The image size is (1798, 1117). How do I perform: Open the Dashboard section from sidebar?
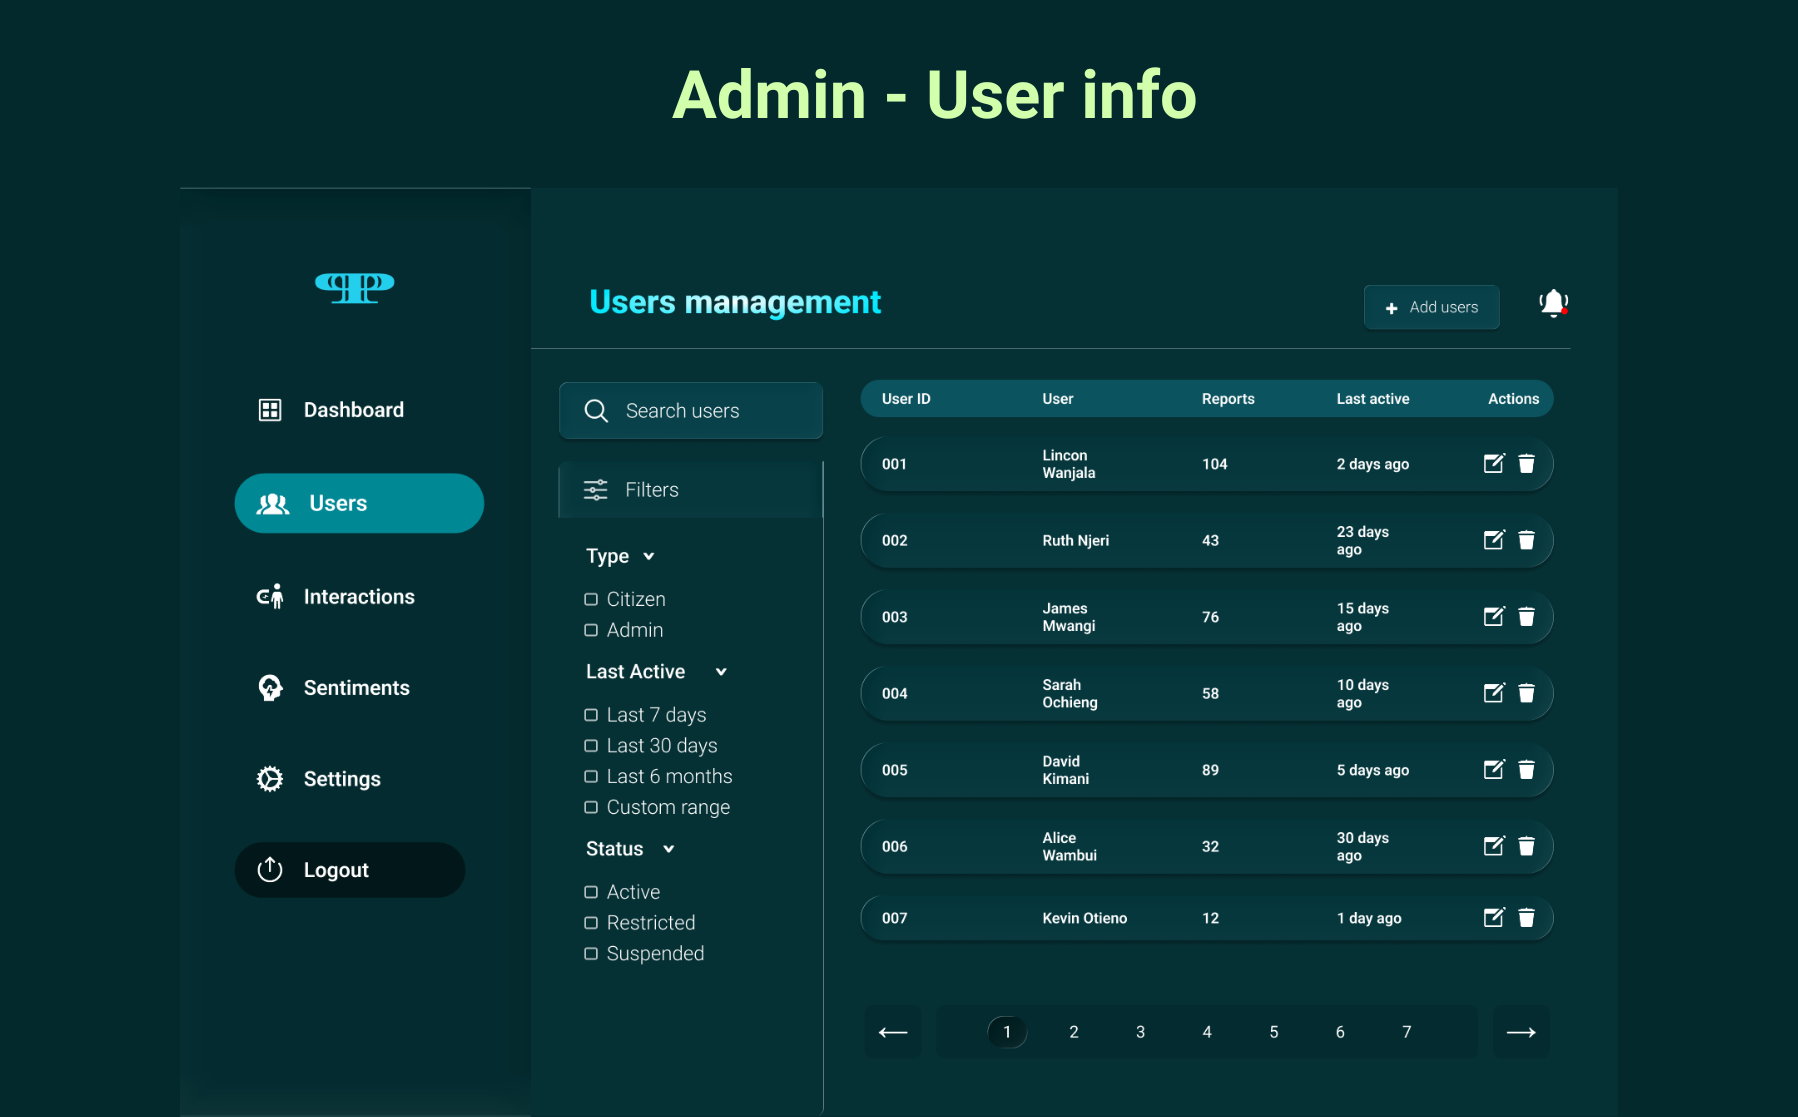[353, 409]
